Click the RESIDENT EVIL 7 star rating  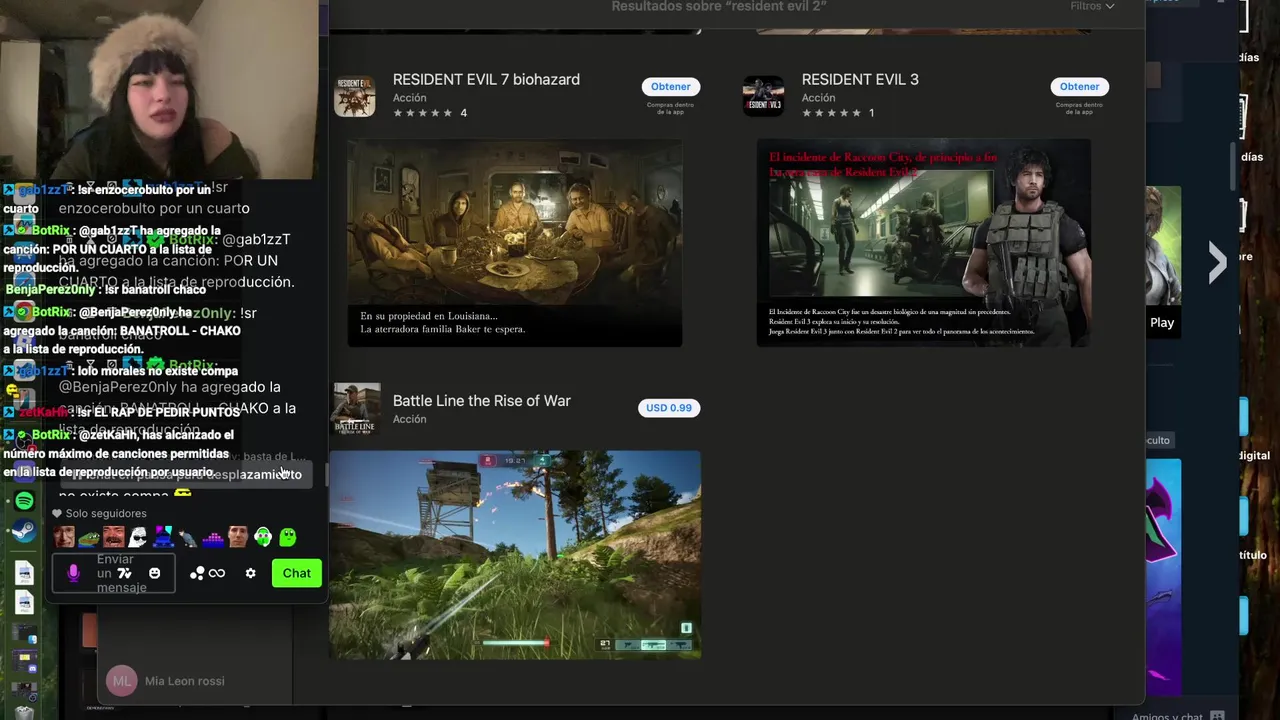423,113
